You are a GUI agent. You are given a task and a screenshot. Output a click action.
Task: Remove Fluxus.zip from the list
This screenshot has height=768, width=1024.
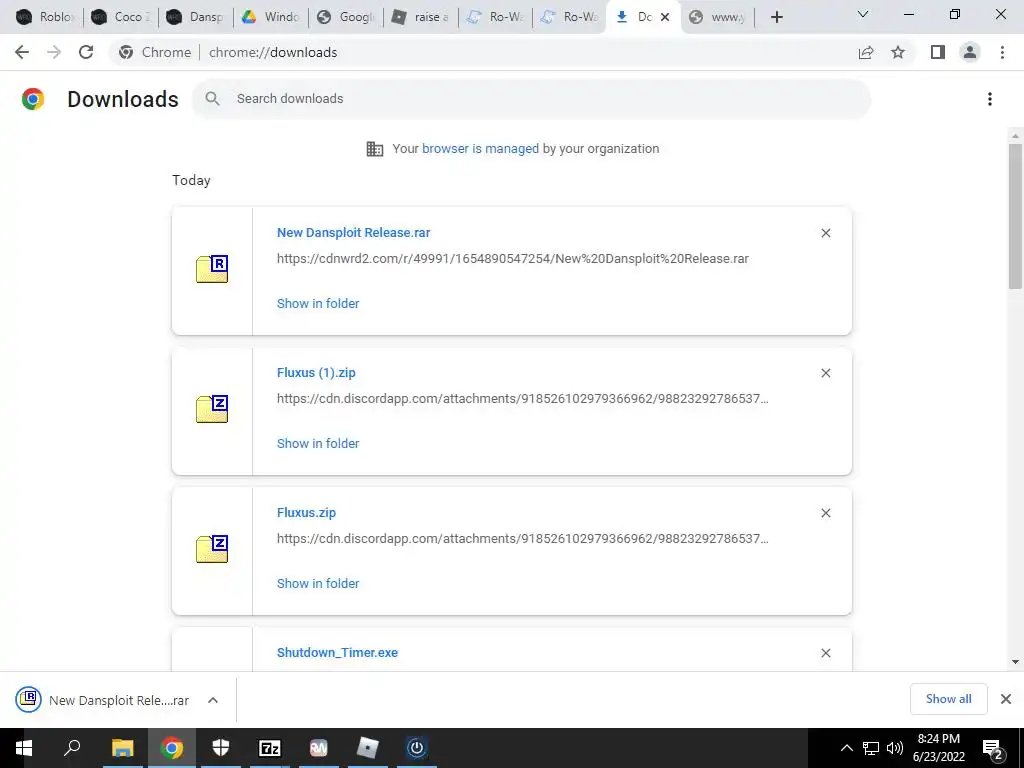pos(825,513)
